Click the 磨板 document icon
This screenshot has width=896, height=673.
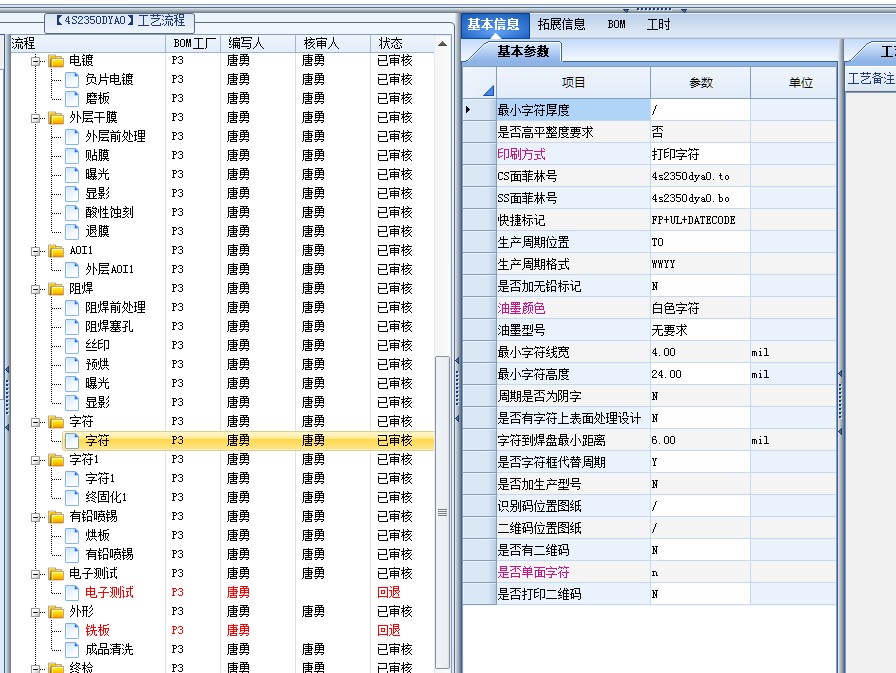[x=72, y=98]
